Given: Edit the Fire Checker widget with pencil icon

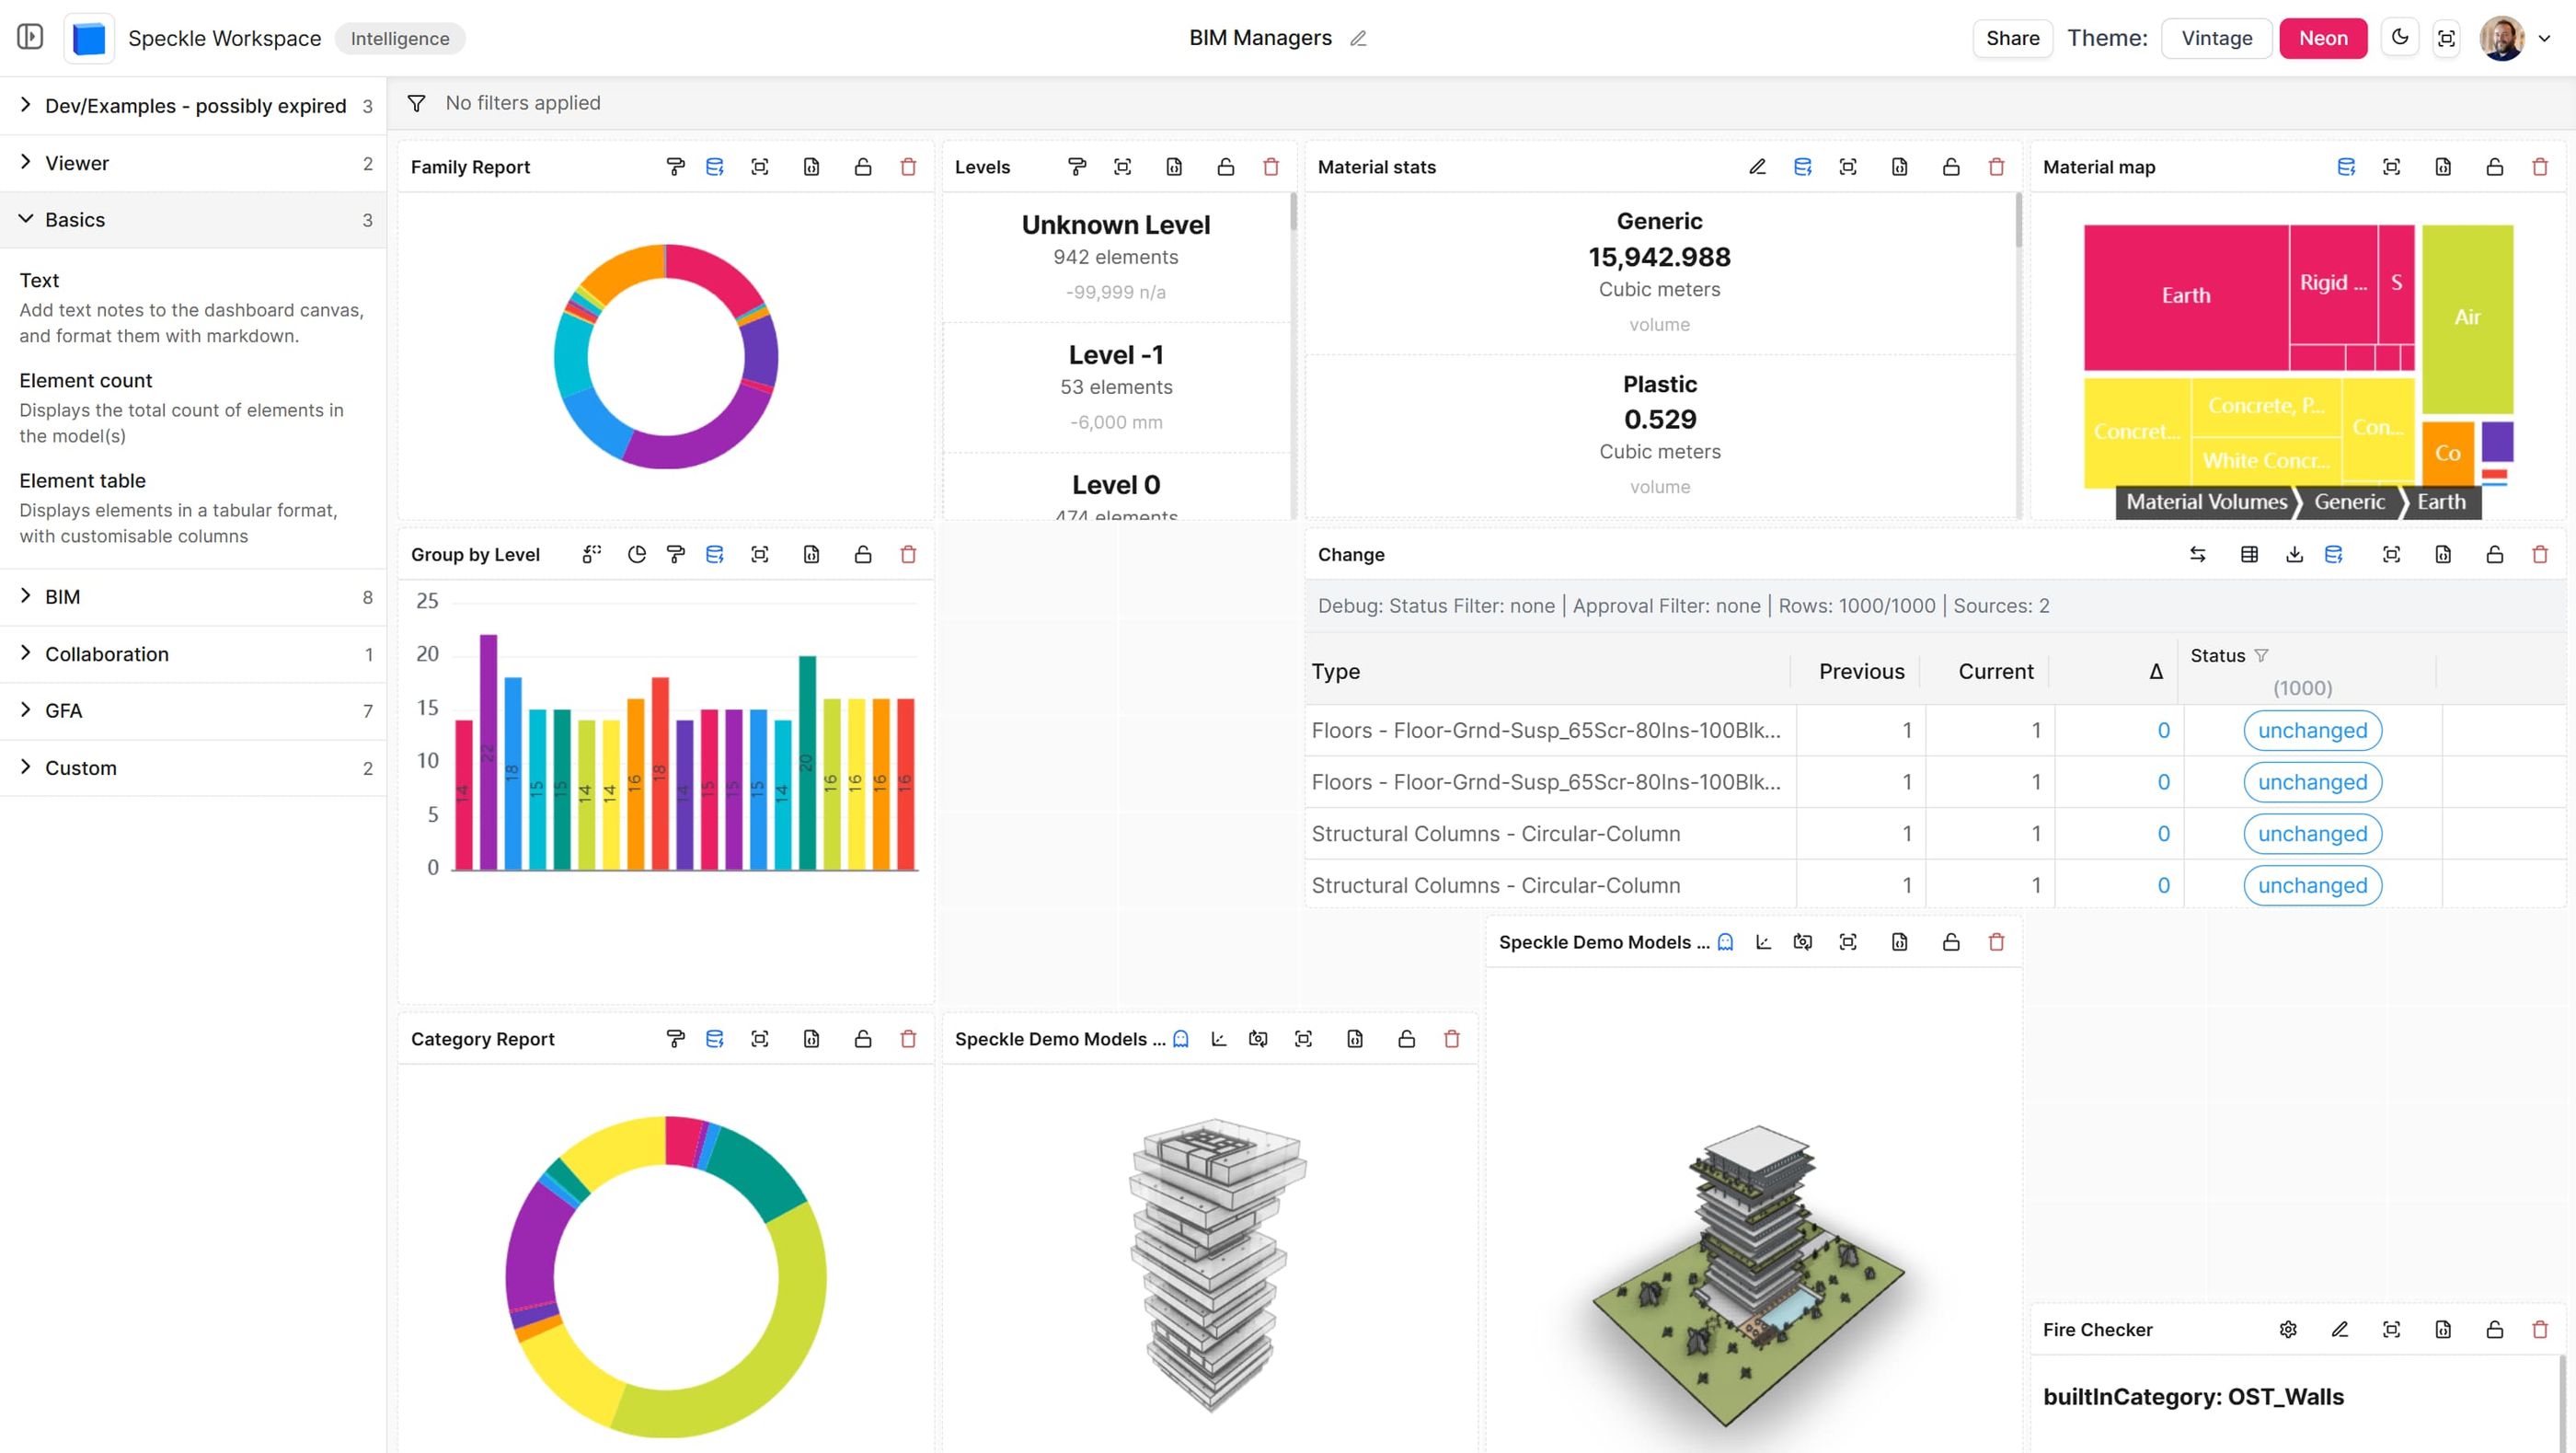Looking at the screenshot, I should click(x=2339, y=1330).
